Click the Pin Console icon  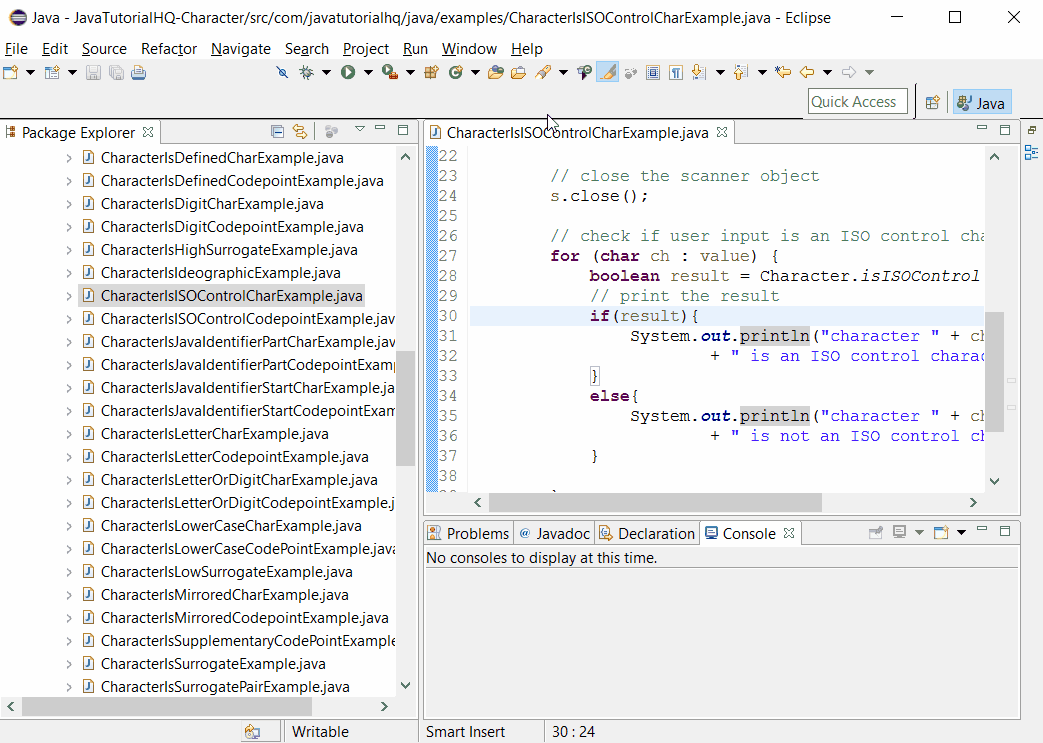pyautogui.click(x=876, y=532)
